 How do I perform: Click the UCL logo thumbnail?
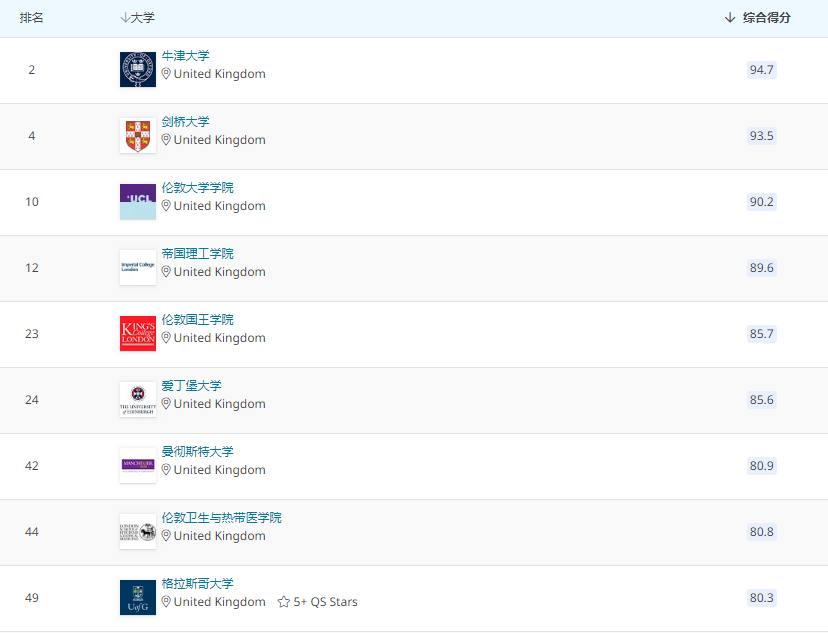(137, 201)
